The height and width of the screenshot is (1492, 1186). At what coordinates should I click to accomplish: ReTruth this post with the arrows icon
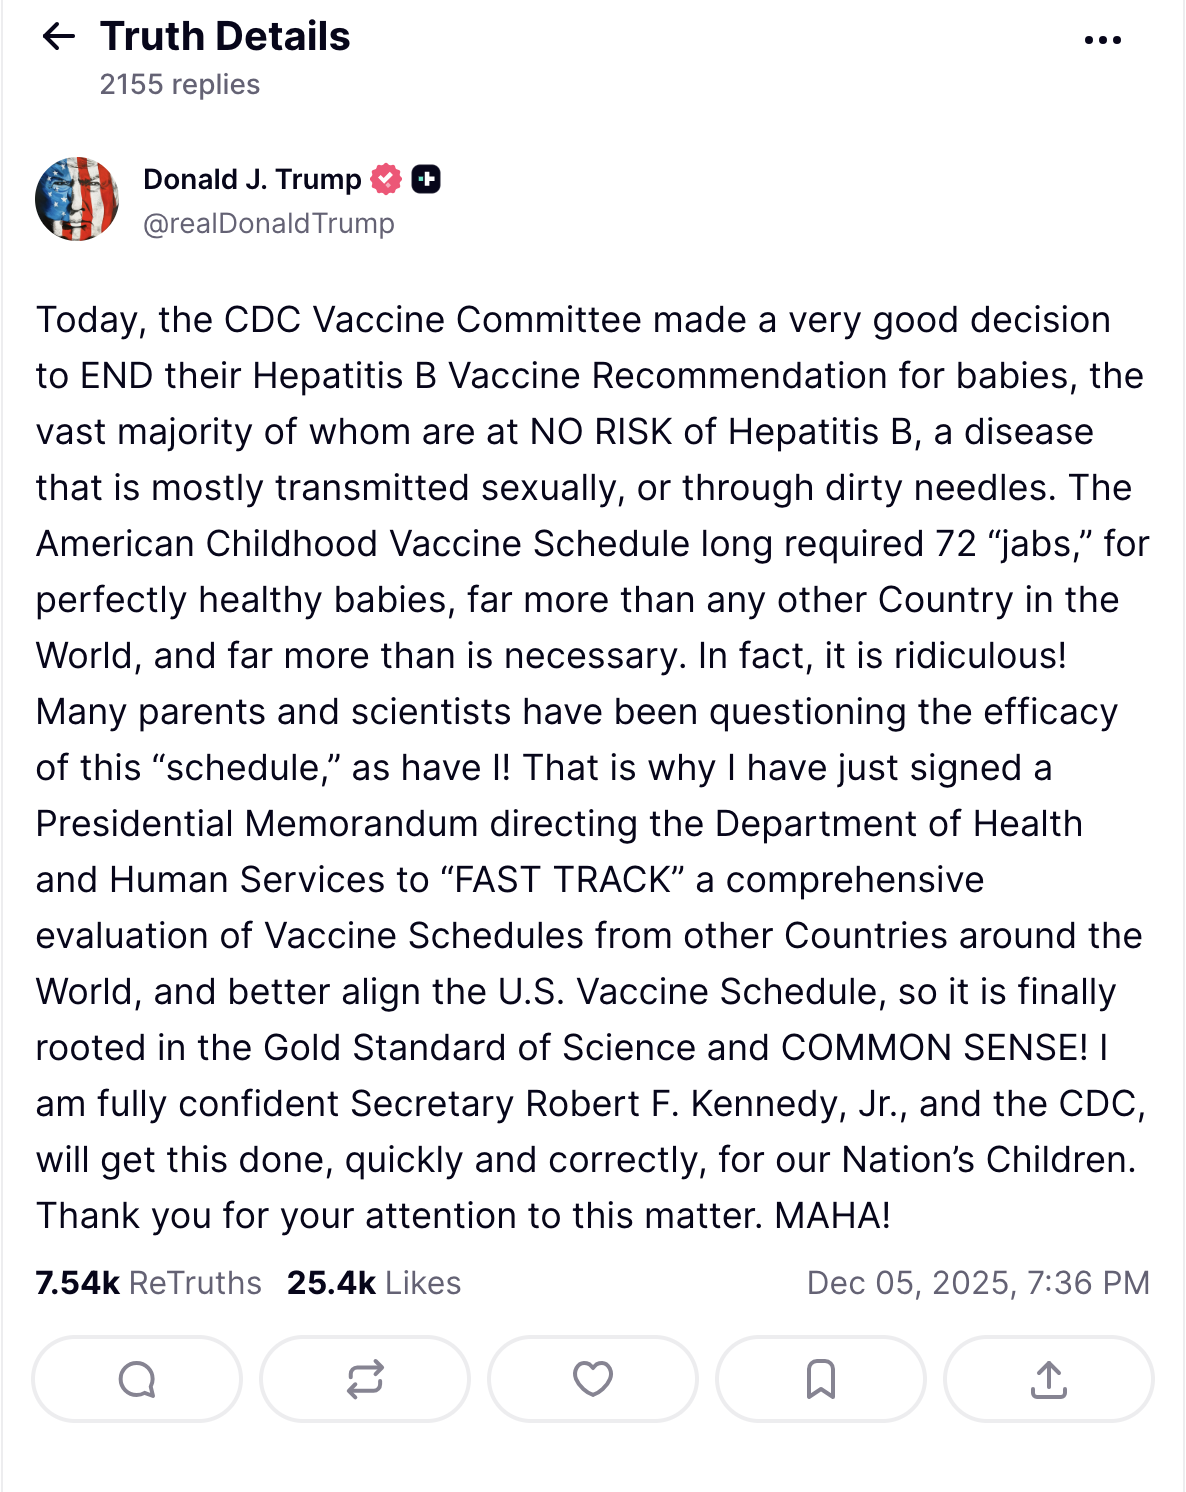365,1379
